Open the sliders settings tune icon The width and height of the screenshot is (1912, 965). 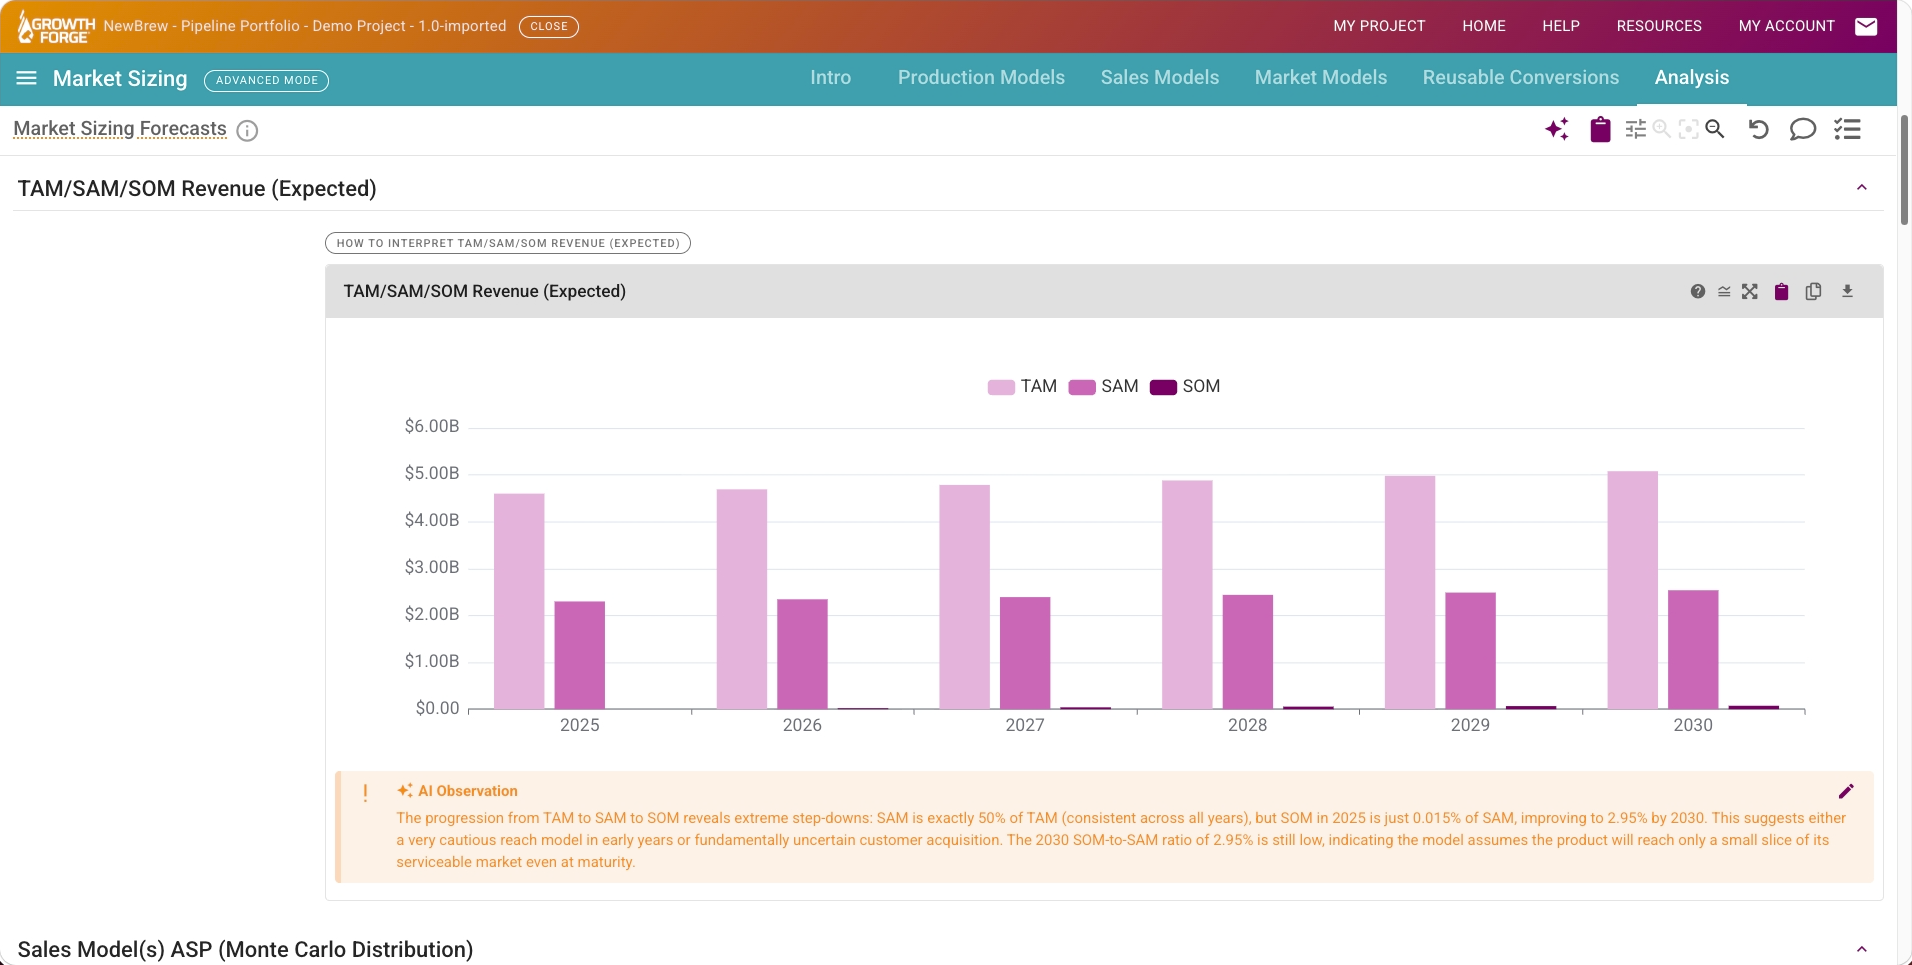point(1636,129)
